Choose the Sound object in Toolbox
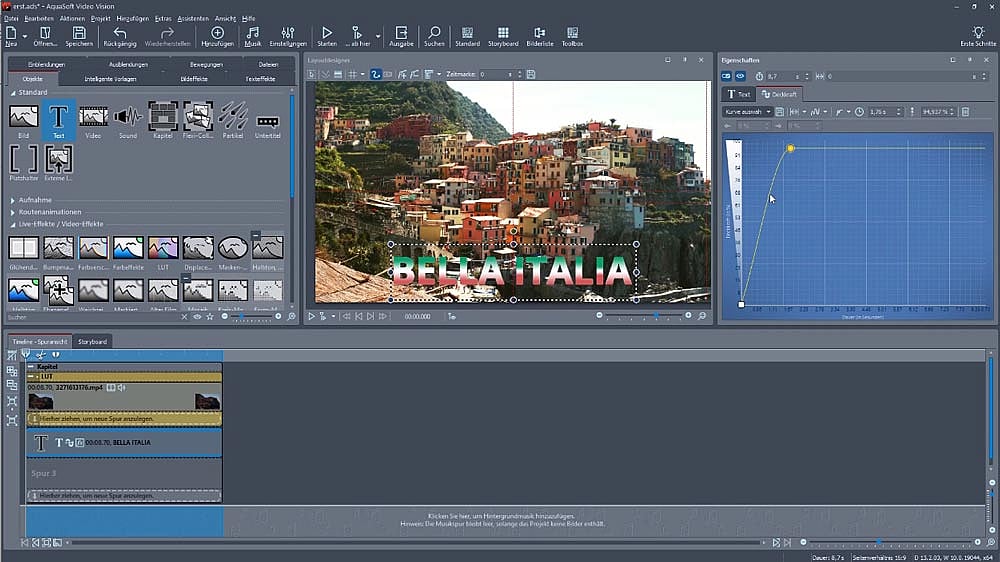1000x562 pixels. (x=128, y=117)
